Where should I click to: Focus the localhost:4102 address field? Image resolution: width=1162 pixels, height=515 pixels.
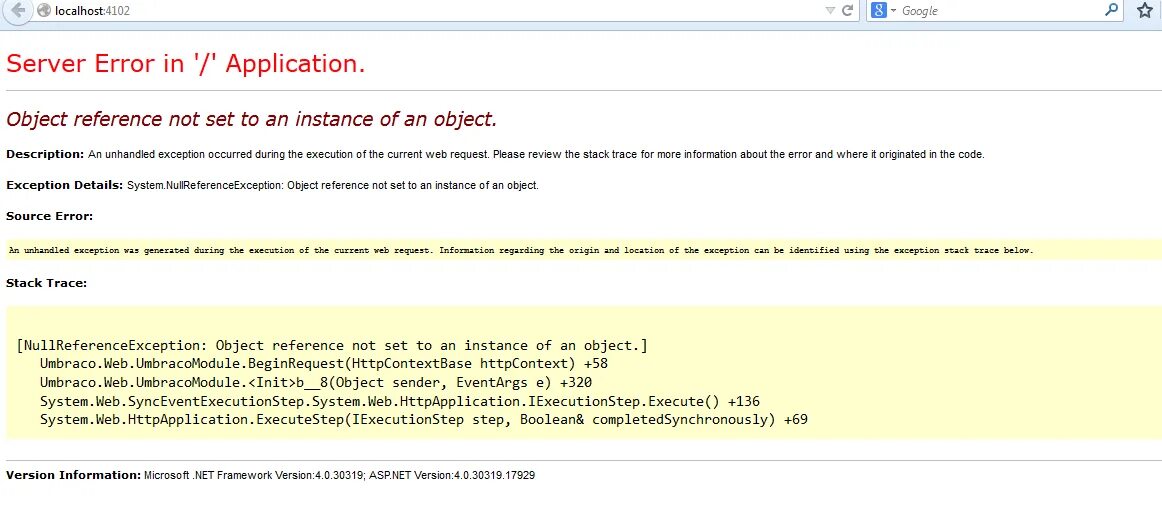[x=437, y=10]
